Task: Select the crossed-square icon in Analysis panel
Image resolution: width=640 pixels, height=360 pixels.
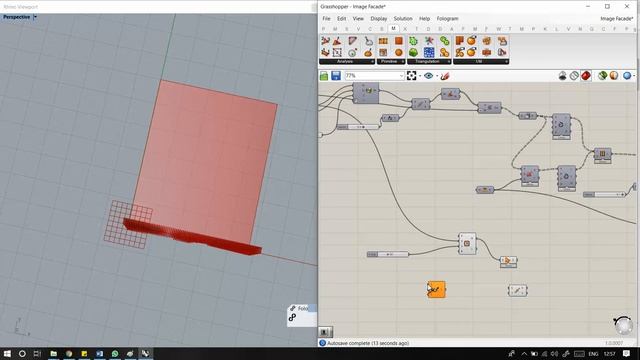Action: pyautogui.click(x=337, y=52)
